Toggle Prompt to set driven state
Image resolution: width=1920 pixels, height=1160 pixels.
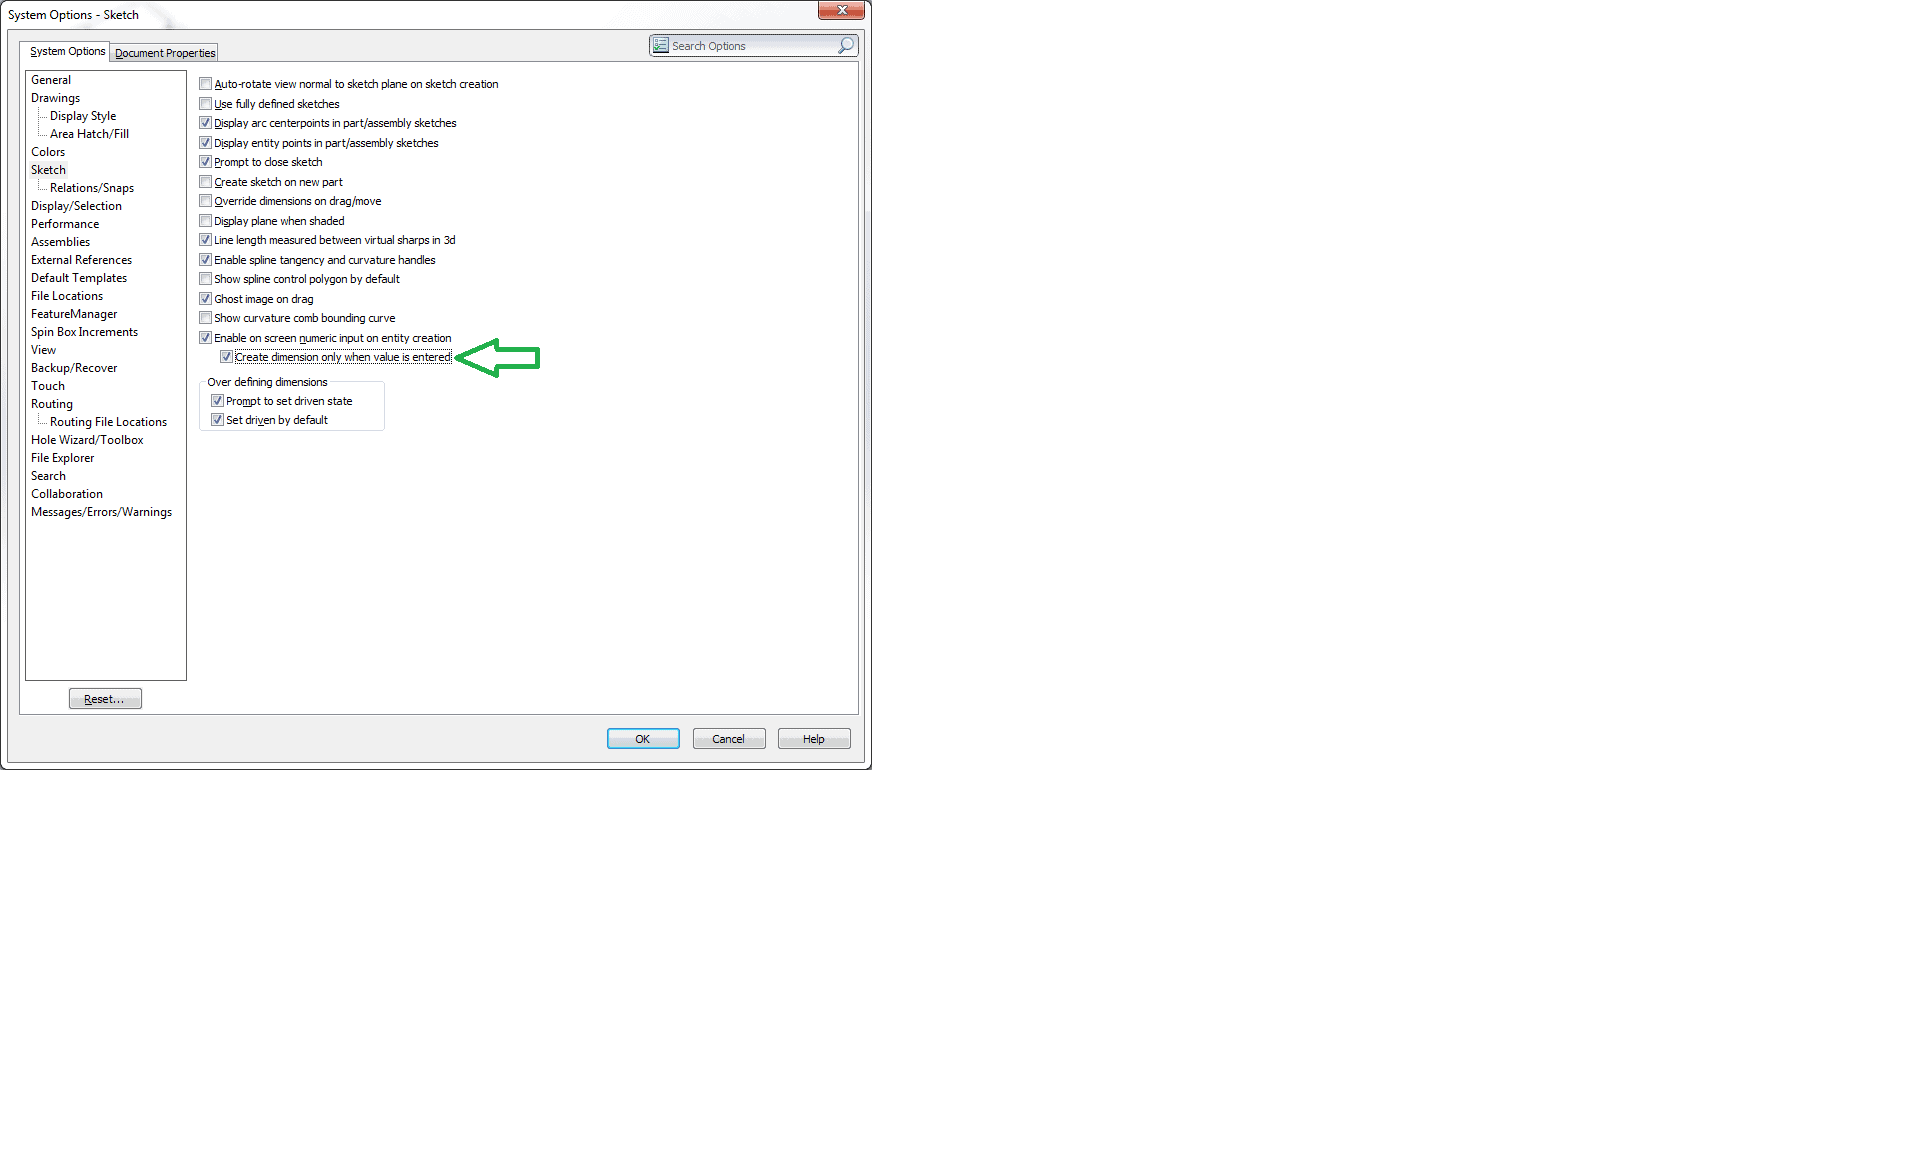click(217, 401)
